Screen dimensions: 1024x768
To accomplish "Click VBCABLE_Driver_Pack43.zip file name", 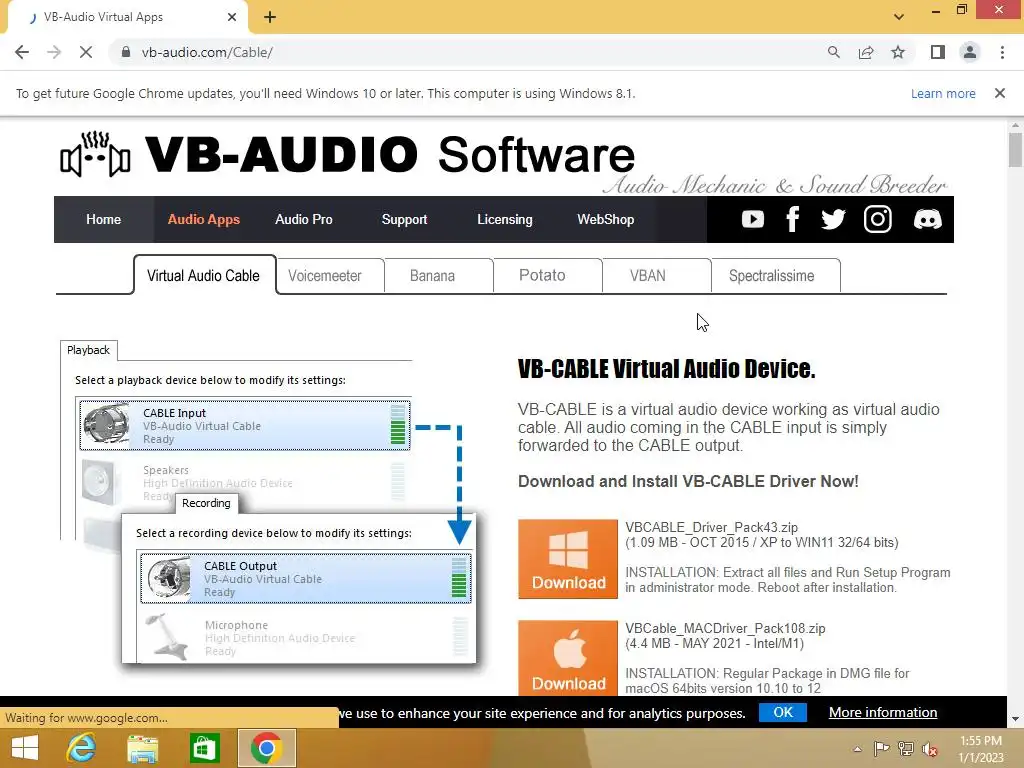I will [711, 527].
